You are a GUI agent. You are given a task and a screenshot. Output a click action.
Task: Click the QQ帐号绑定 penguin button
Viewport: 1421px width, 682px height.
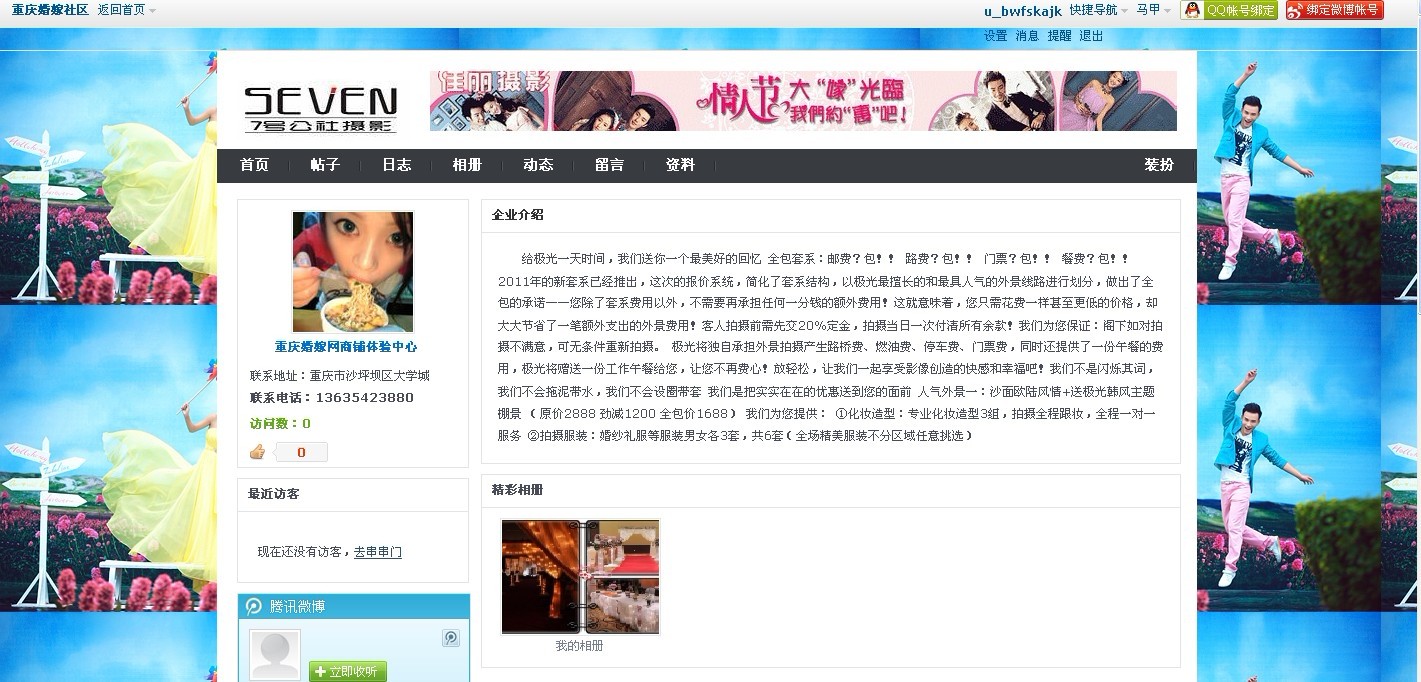coord(1229,10)
